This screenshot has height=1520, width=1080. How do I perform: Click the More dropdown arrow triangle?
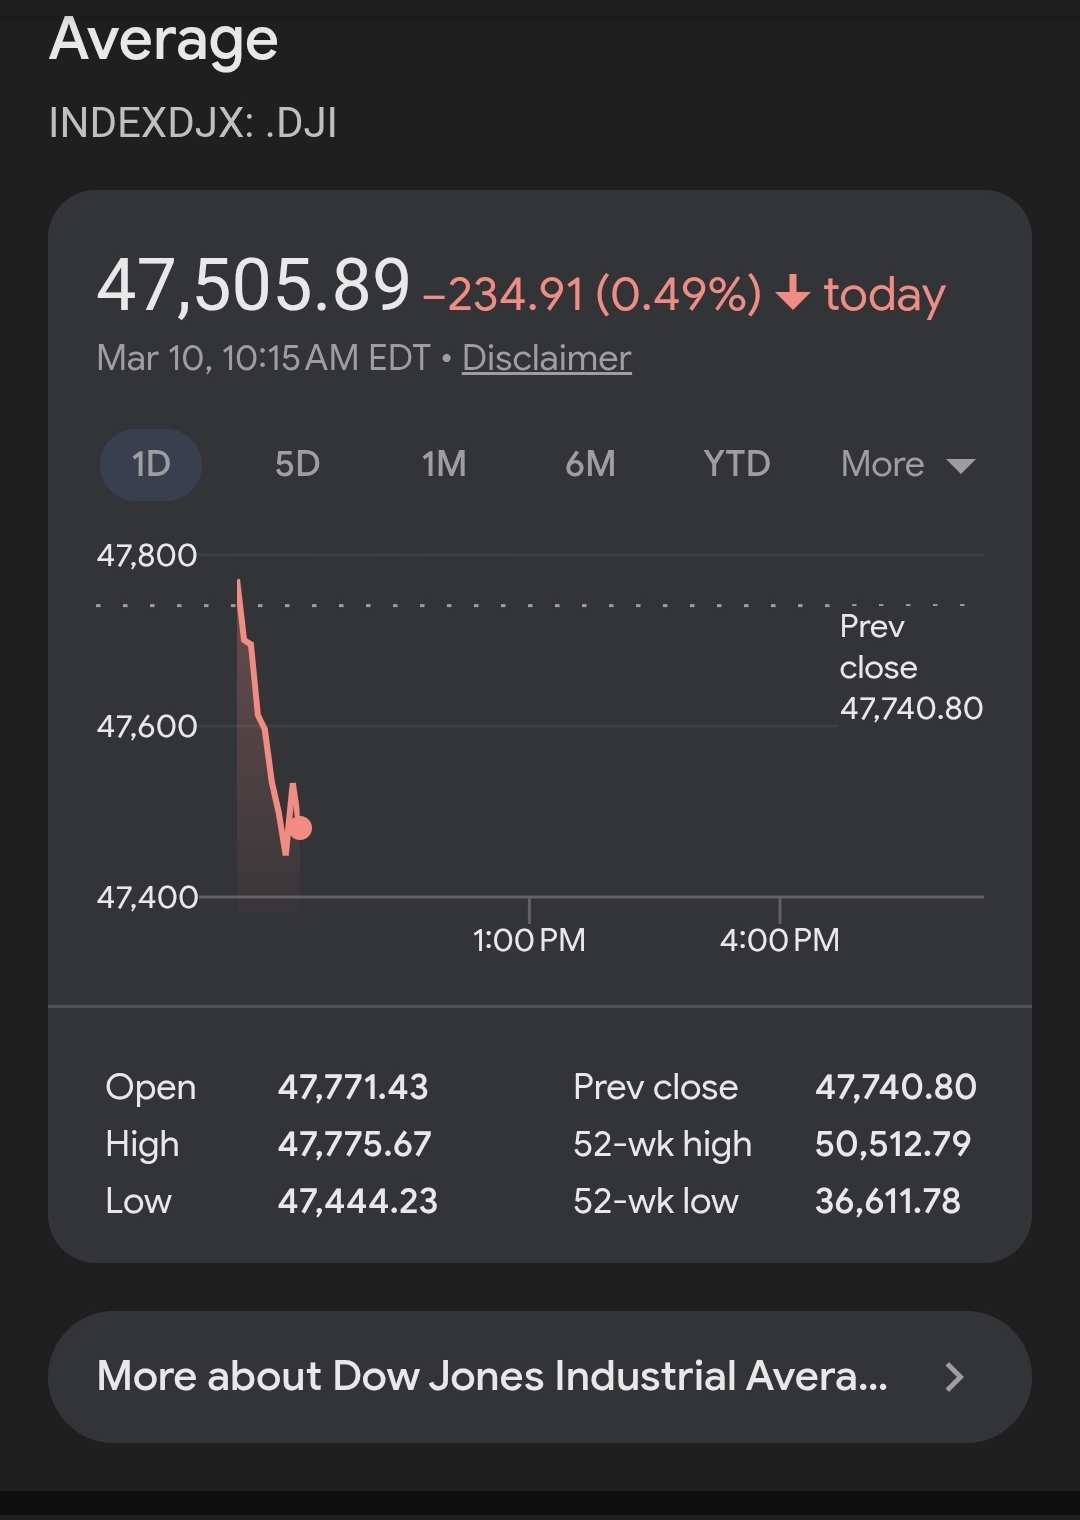click(961, 466)
